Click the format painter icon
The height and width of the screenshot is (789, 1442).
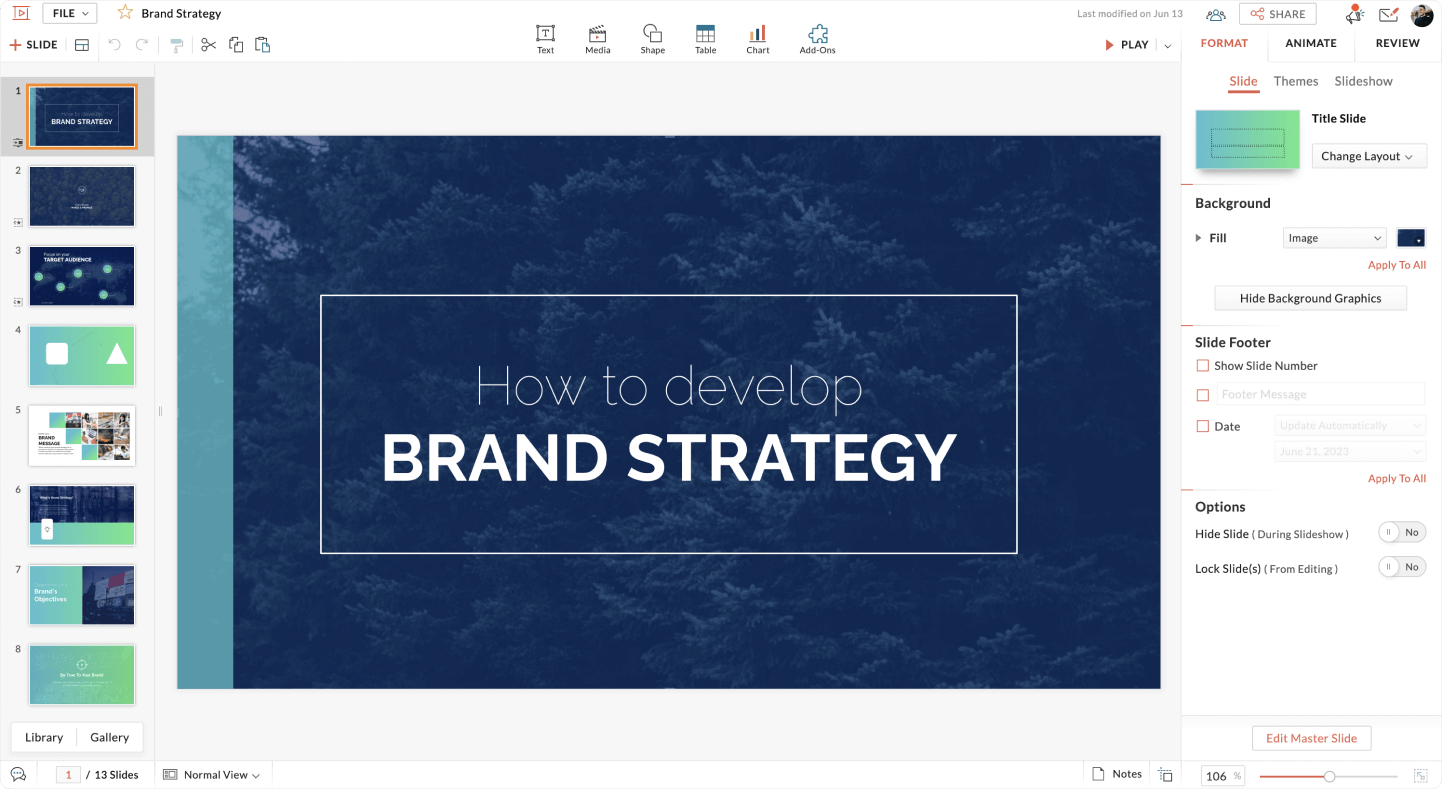pos(176,45)
